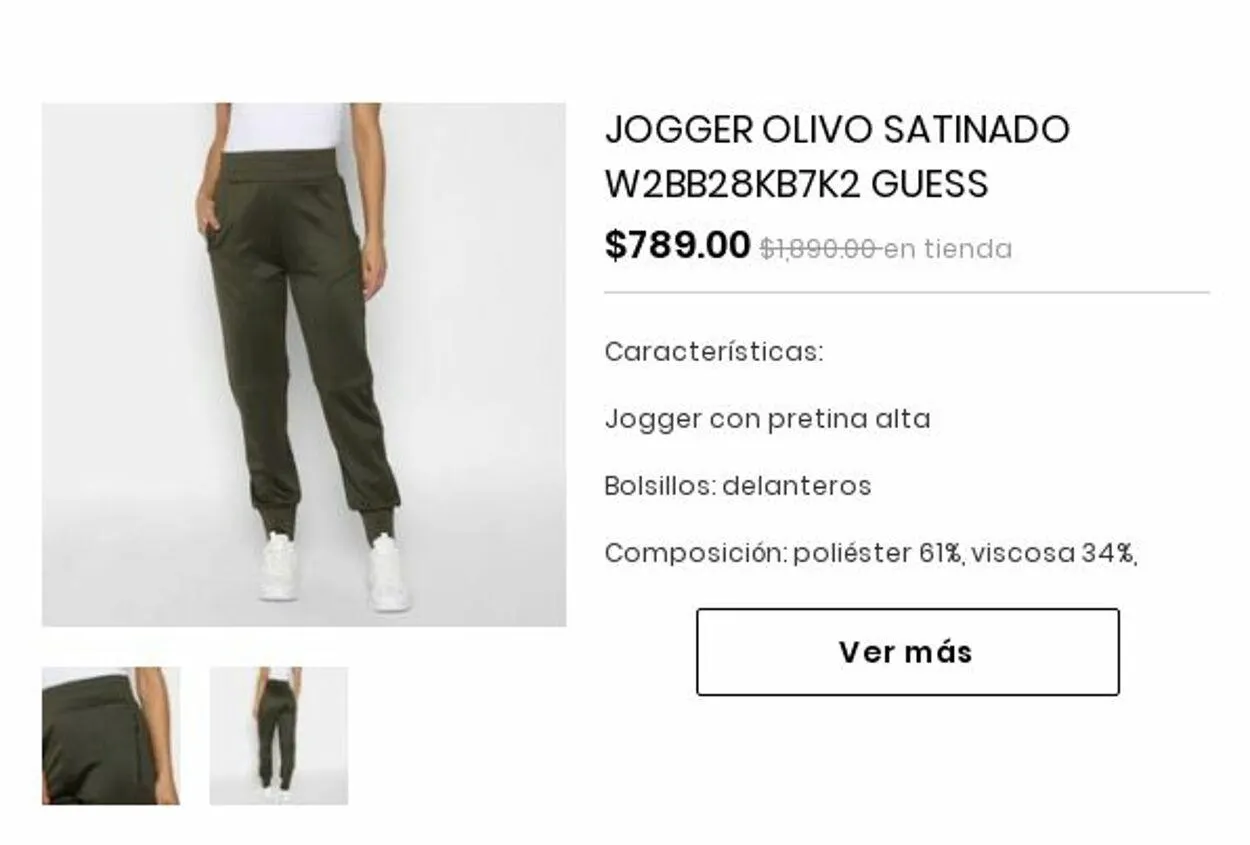Click the Composición poliéster 61% line

[x=871, y=553]
